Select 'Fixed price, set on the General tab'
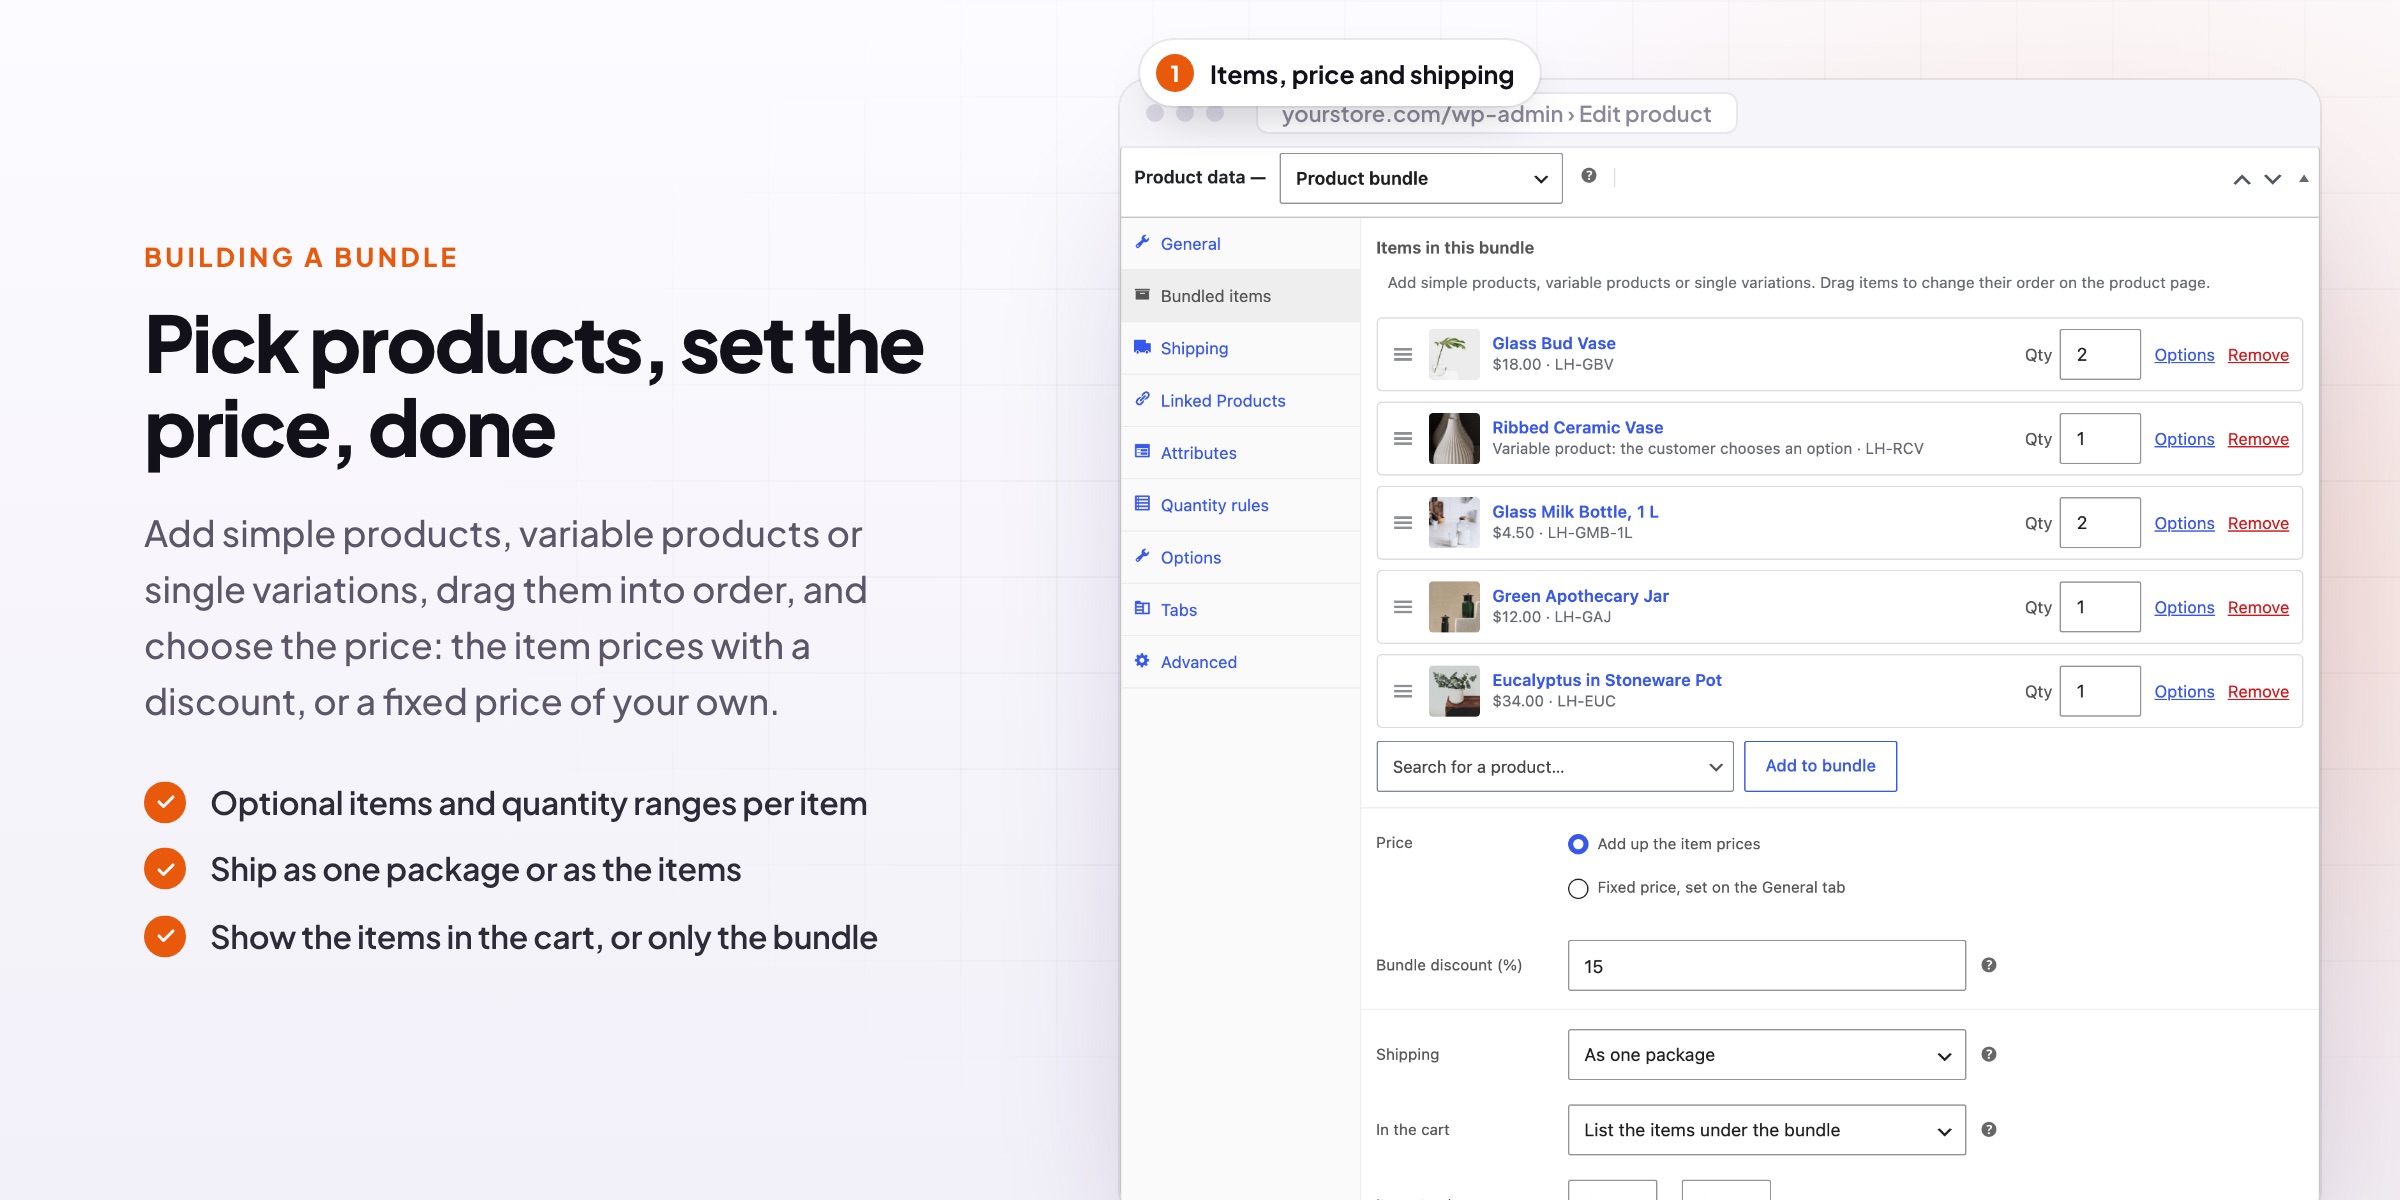This screenshot has width=2400, height=1200. [x=1578, y=888]
